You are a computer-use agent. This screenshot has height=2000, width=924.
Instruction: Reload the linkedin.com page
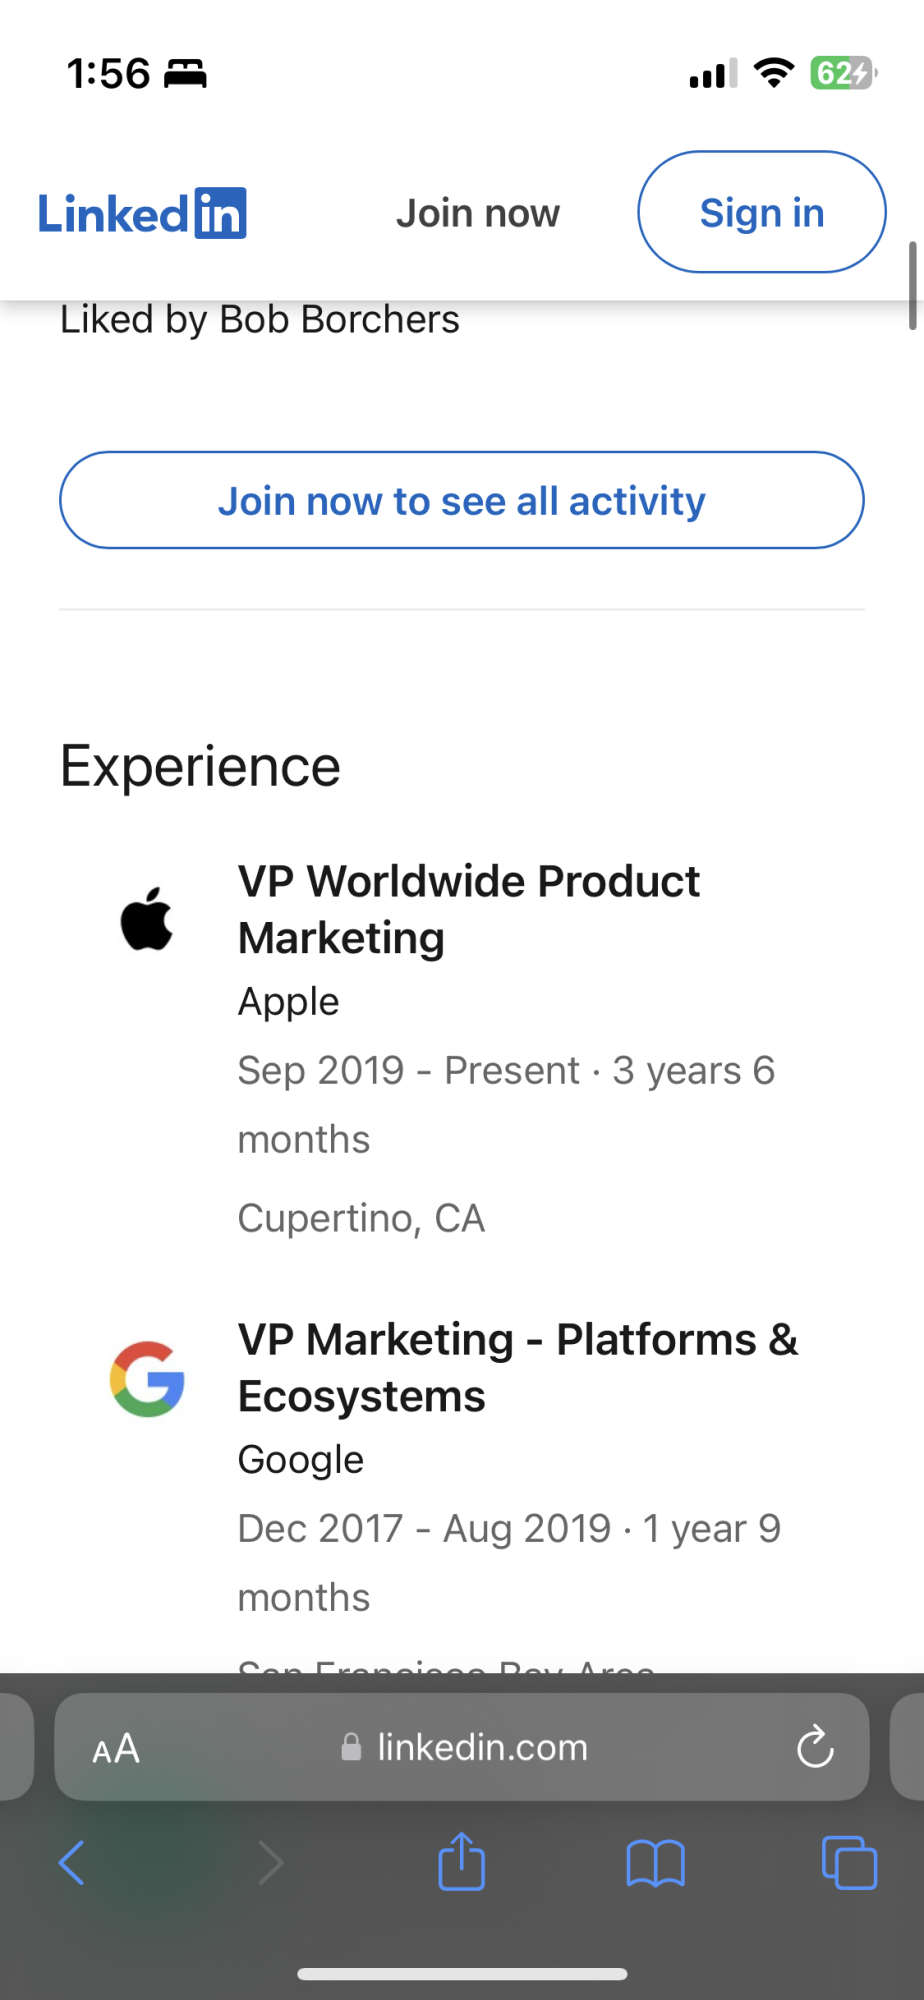tap(815, 1747)
